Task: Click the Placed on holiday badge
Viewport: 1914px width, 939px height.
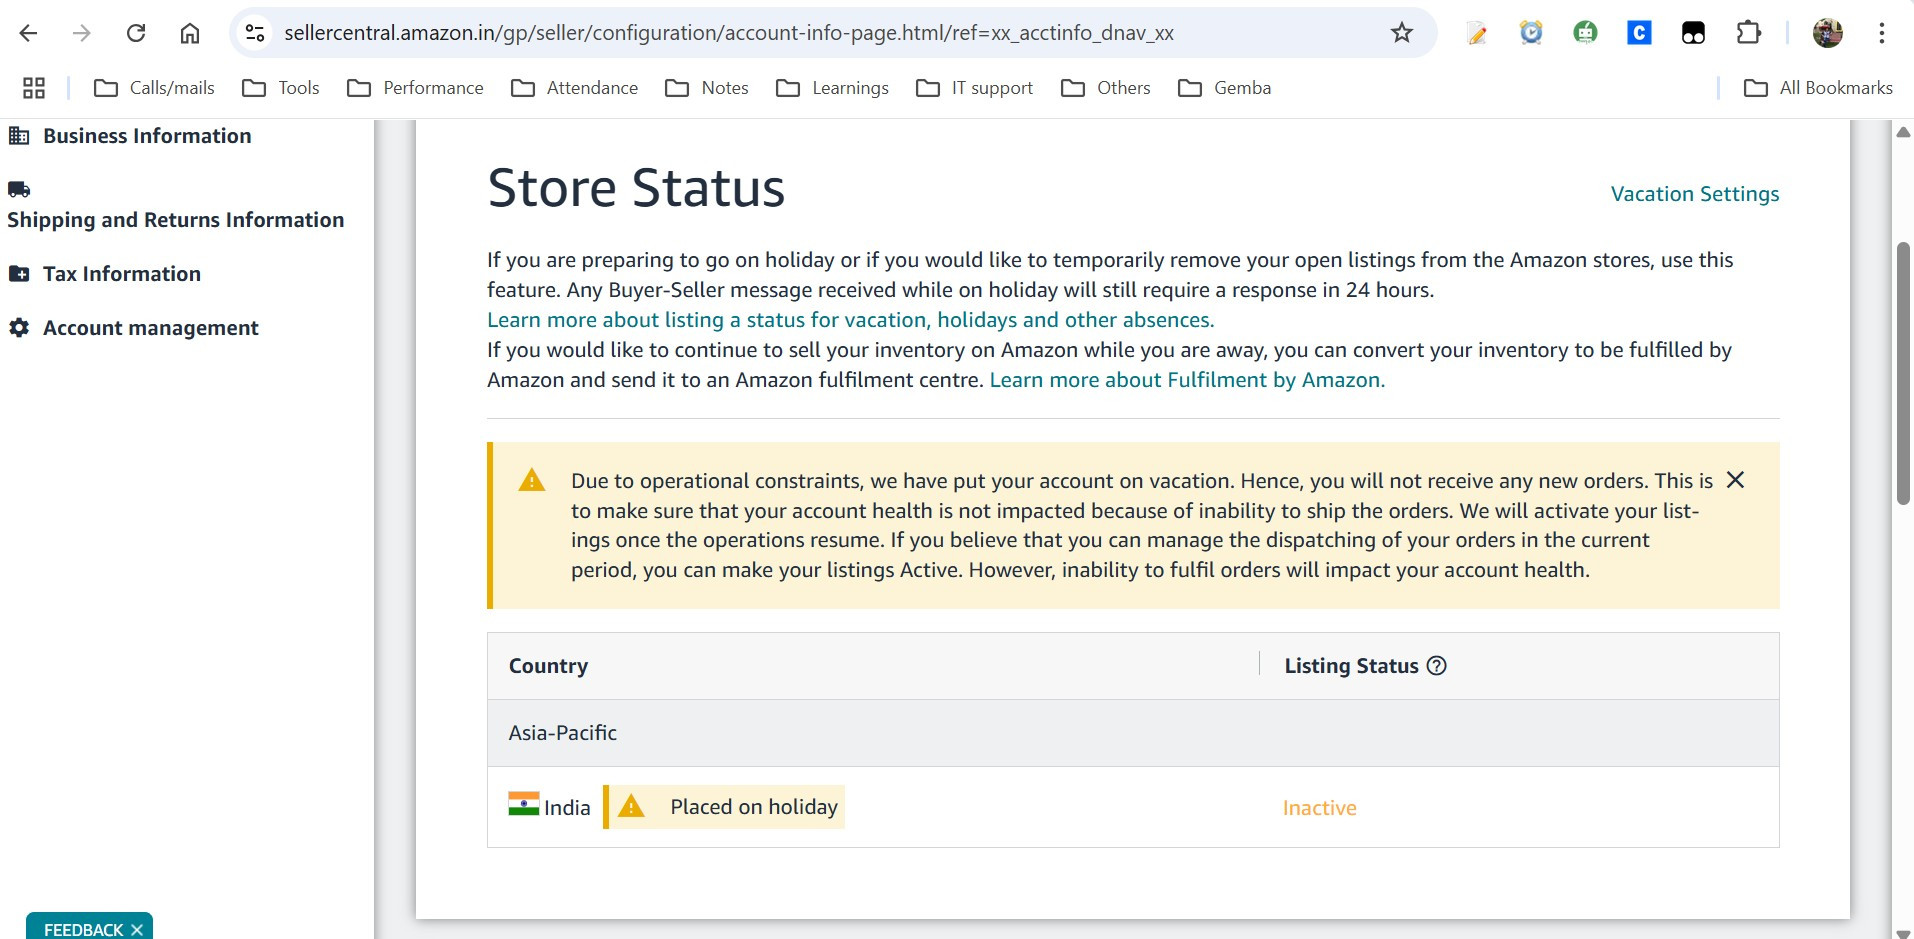Action: pos(724,807)
